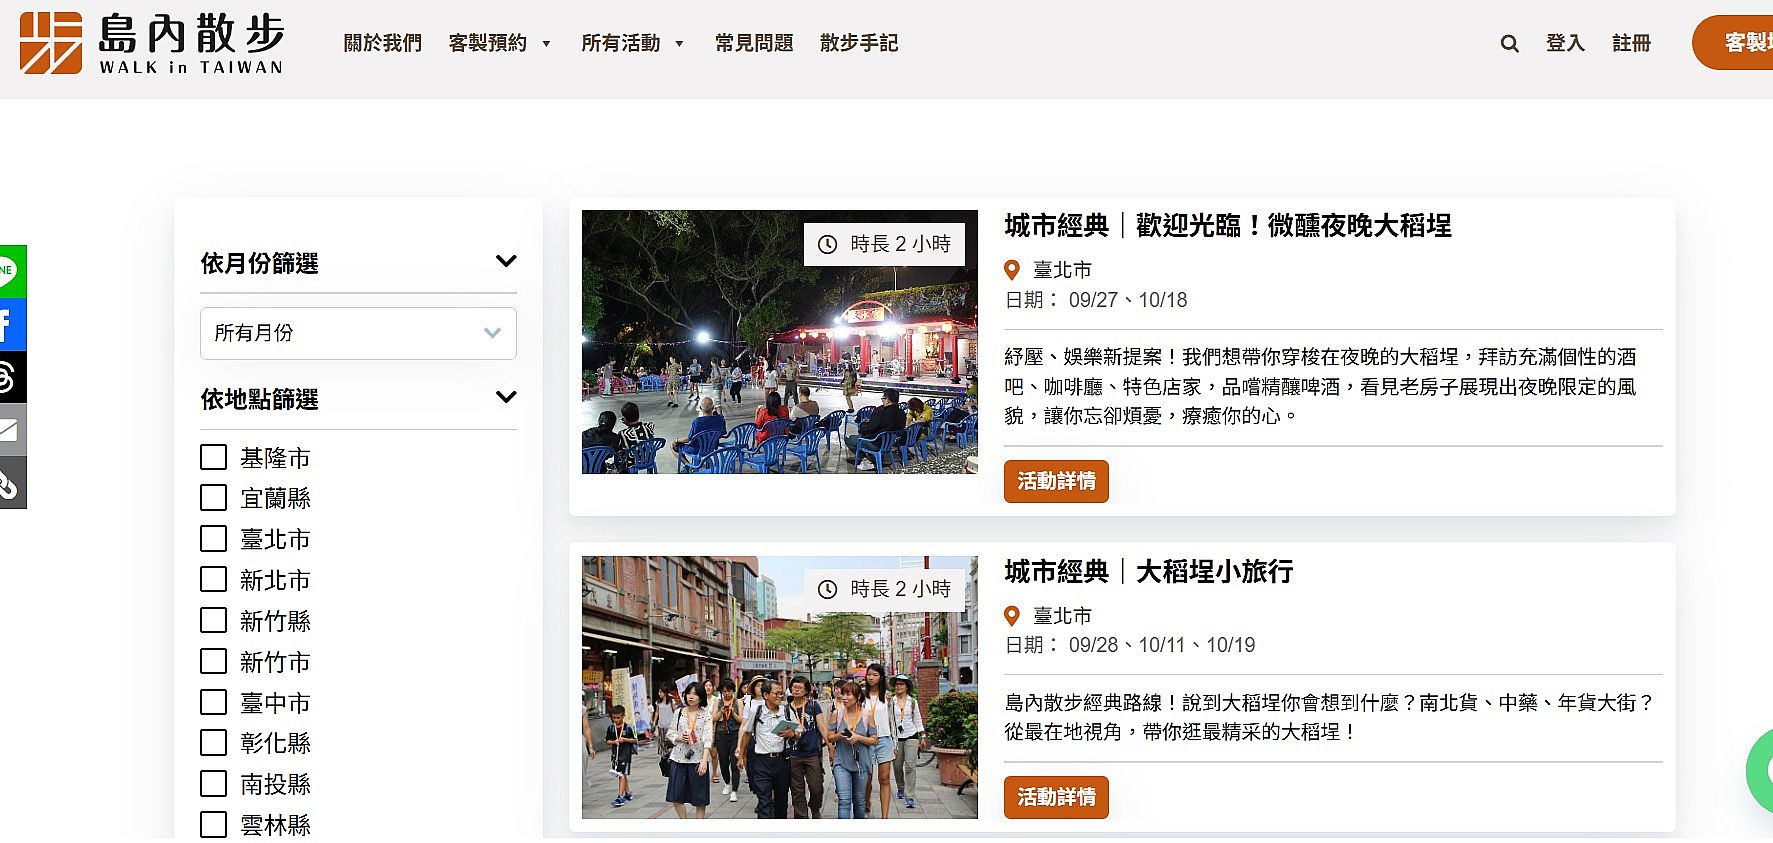The width and height of the screenshot is (1773, 843).
Task: Click the search magnifier icon
Action: tap(1509, 44)
